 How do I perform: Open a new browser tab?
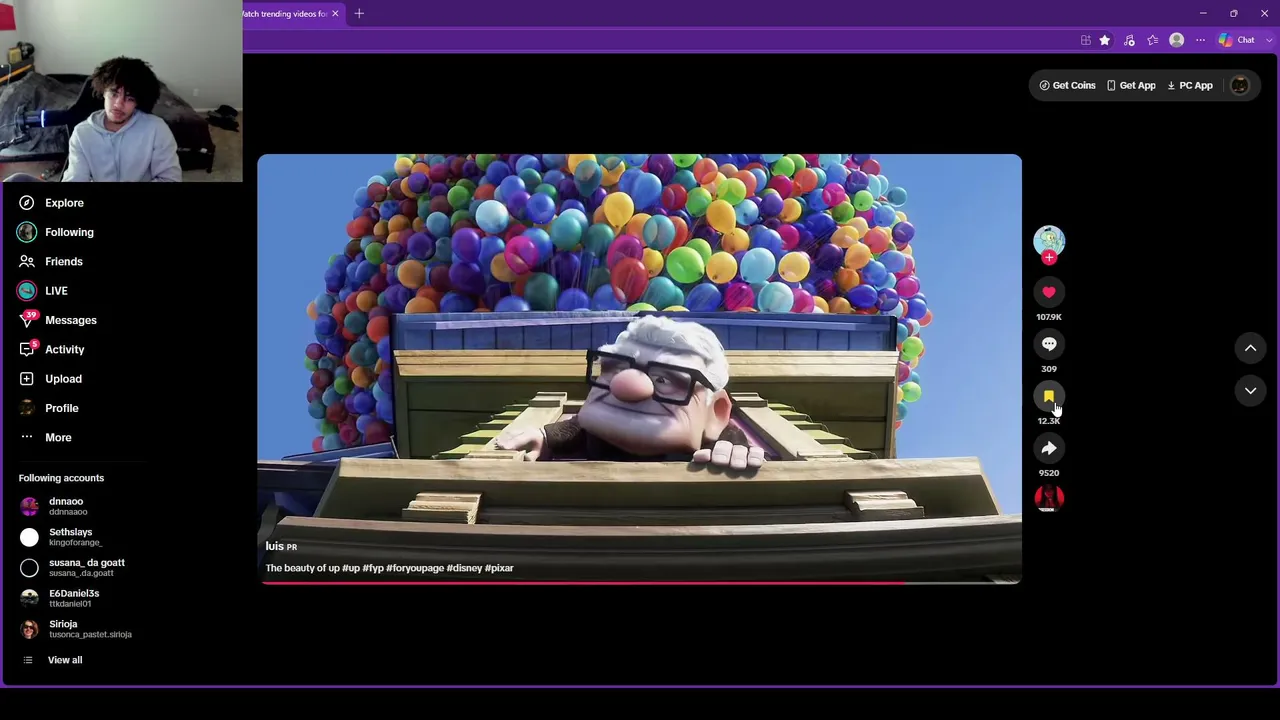359,14
